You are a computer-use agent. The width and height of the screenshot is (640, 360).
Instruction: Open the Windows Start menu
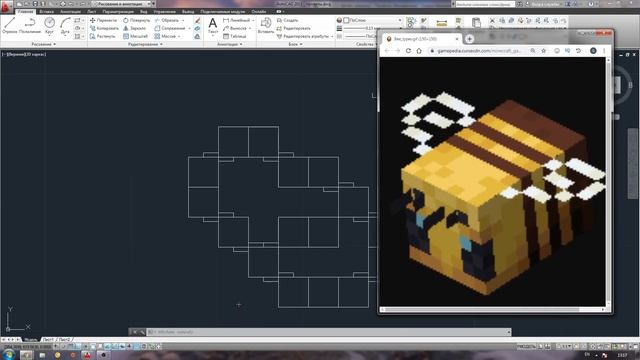point(8,354)
